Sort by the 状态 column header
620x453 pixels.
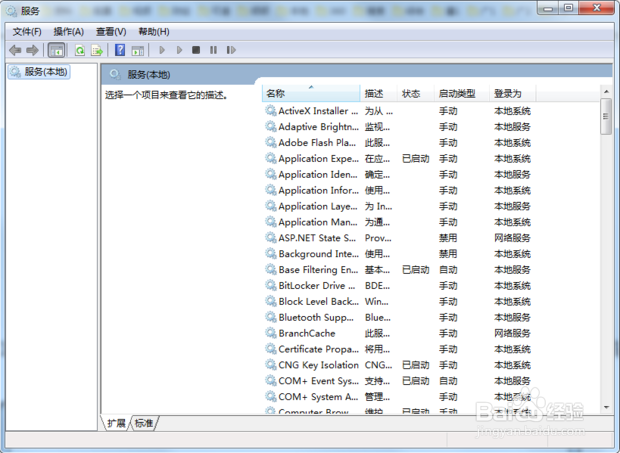pyautogui.click(x=416, y=94)
